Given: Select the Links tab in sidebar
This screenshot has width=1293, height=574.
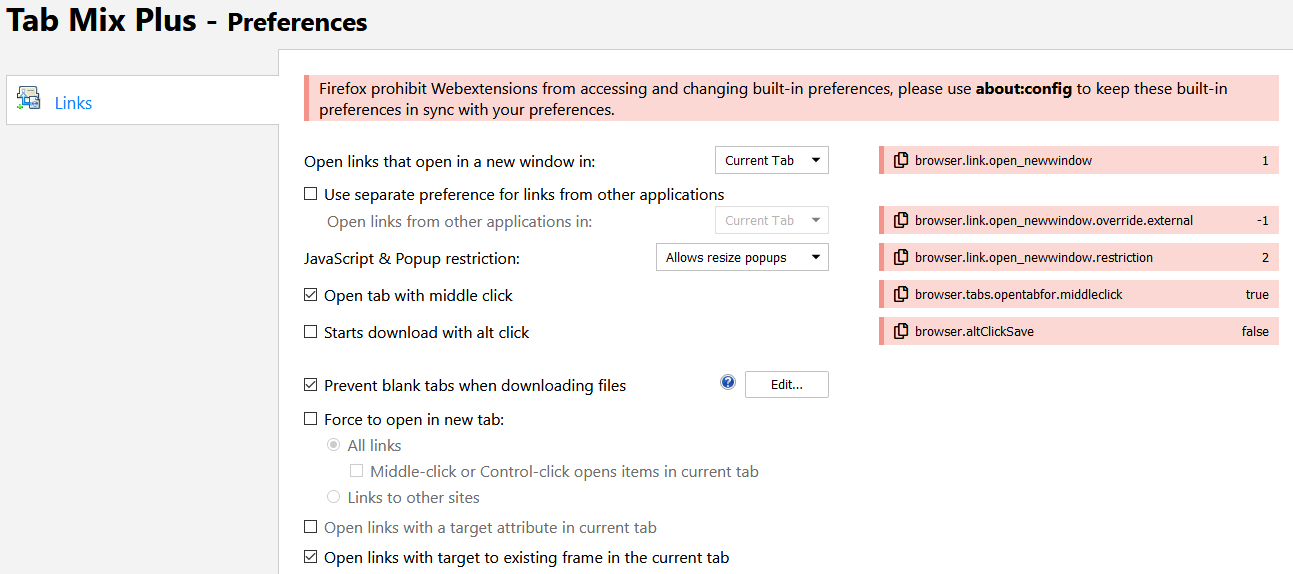Looking at the screenshot, I should coord(73,103).
